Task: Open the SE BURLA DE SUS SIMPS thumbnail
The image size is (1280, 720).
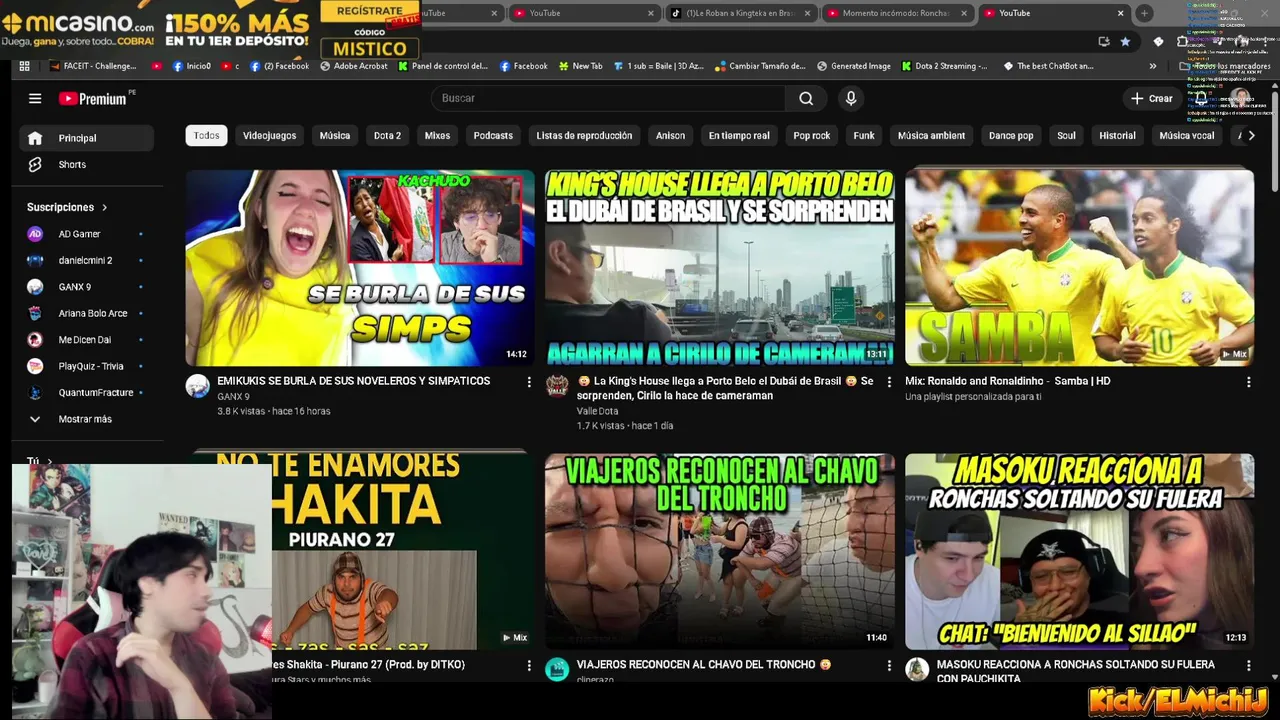Action: coord(360,267)
